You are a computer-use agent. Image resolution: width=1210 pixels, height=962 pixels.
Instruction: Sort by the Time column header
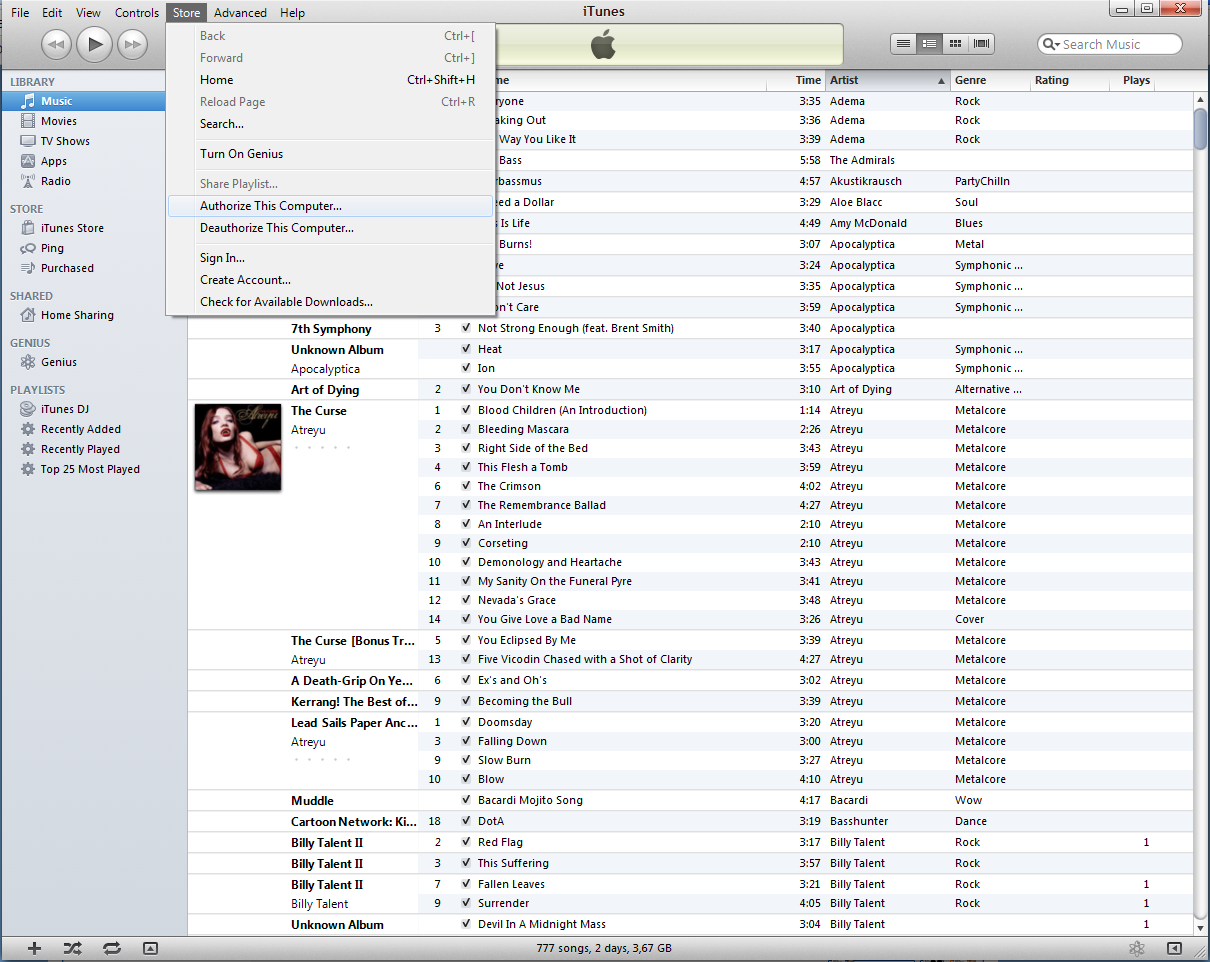tap(795, 80)
